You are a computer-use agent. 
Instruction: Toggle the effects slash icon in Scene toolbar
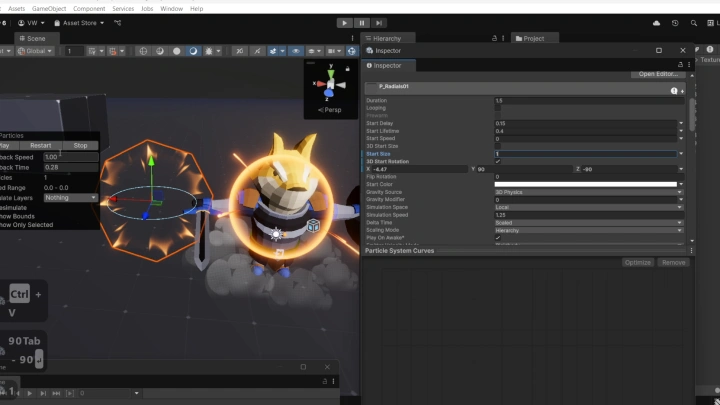click(257, 51)
